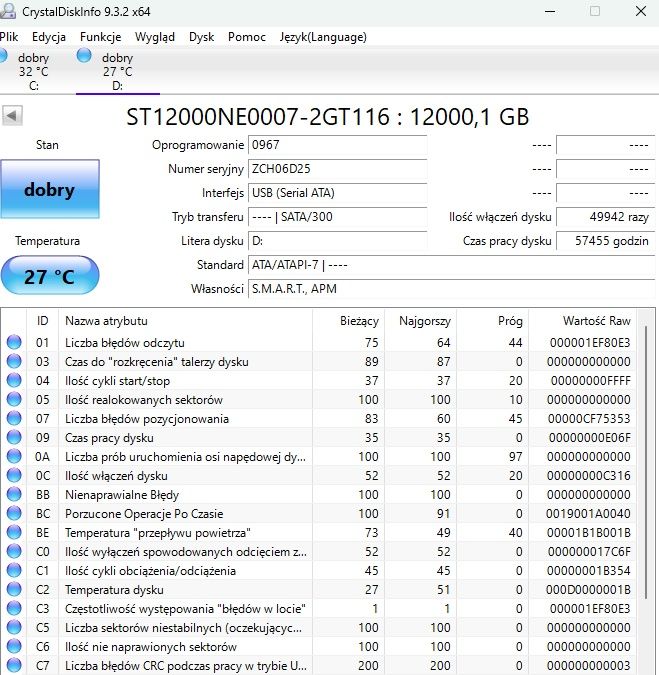Click the power-on count field 49942 razy
Viewport: 659px width, 675px height.
pyautogui.click(x=606, y=217)
